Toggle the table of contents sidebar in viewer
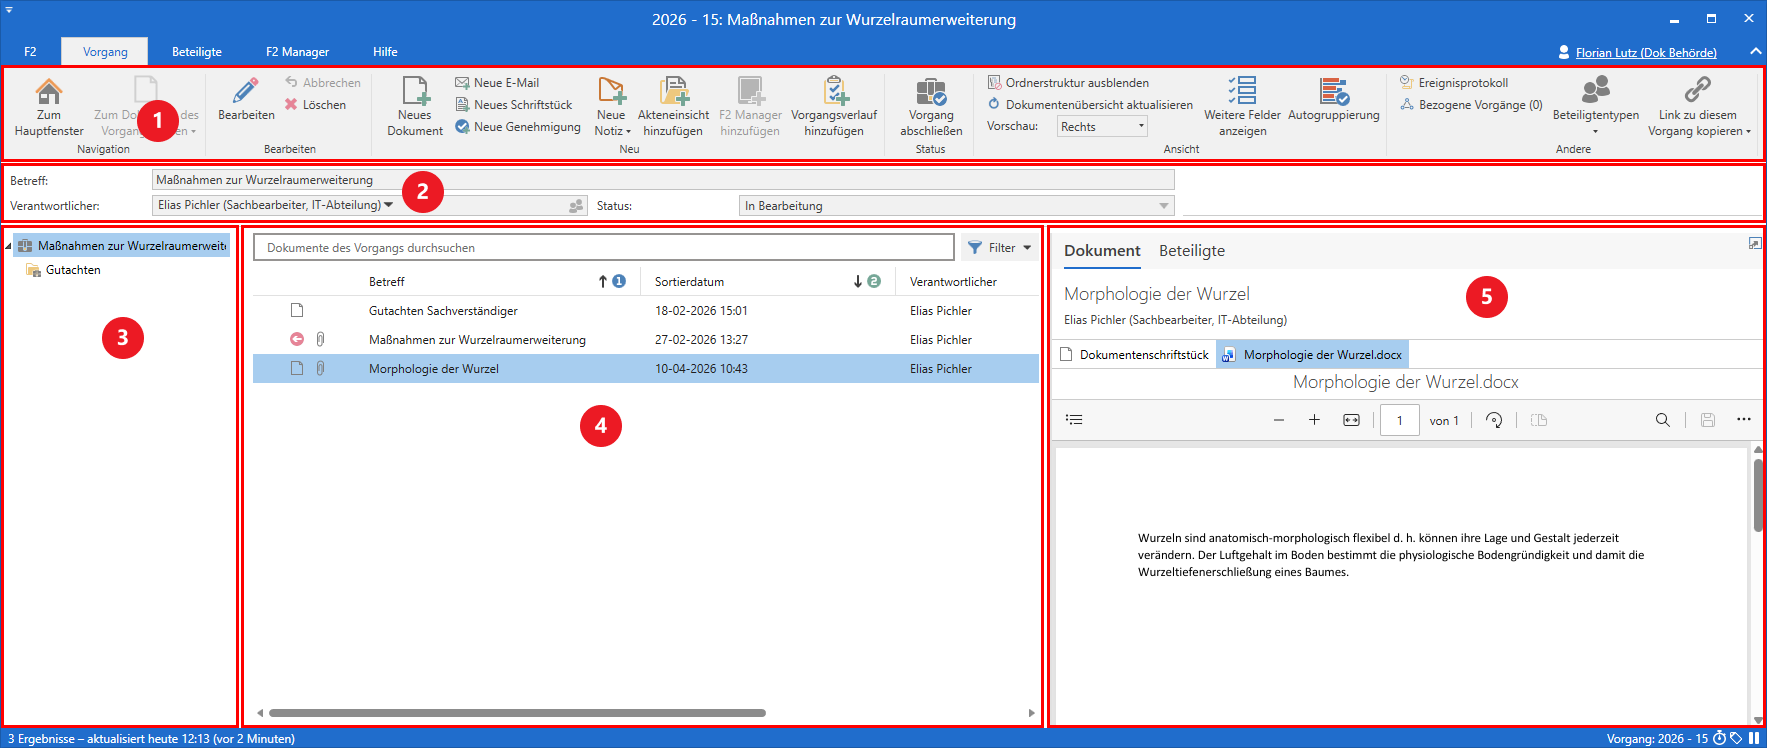 [1074, 420]
